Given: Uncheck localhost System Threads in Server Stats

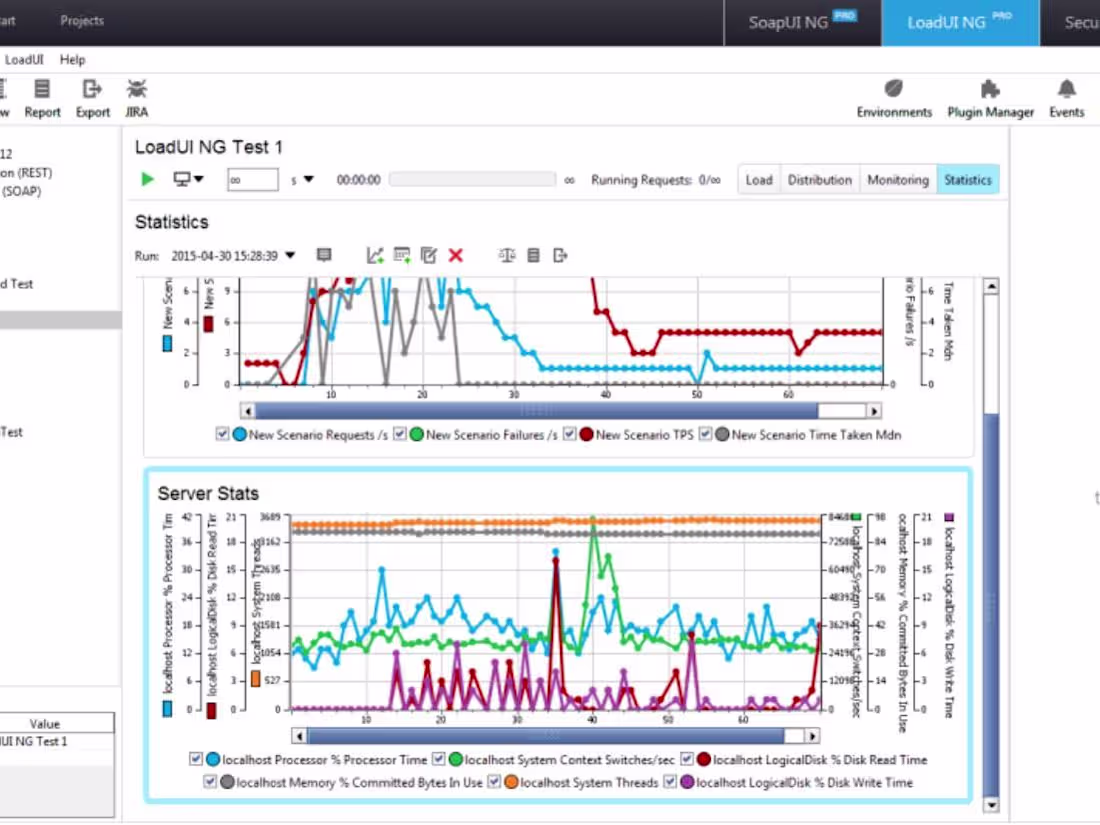Looking at the screenshot, I should (x=494, y=782).
